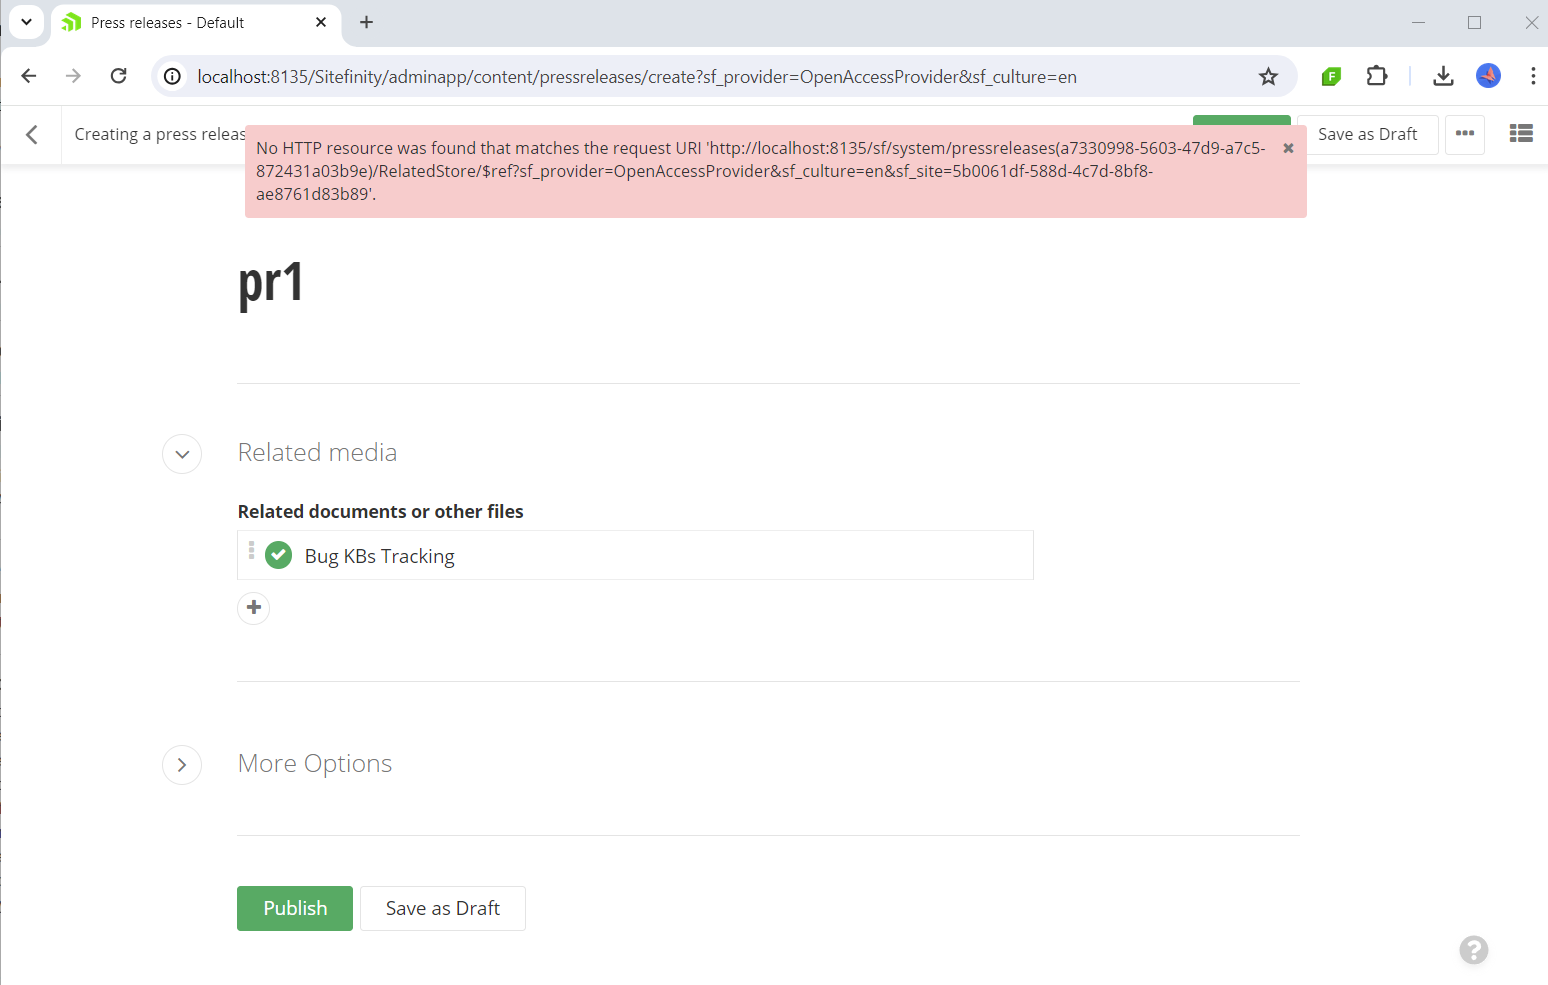Maximize the browser window
This screenshot has width=1548, height=985.
coord(1474,22)
